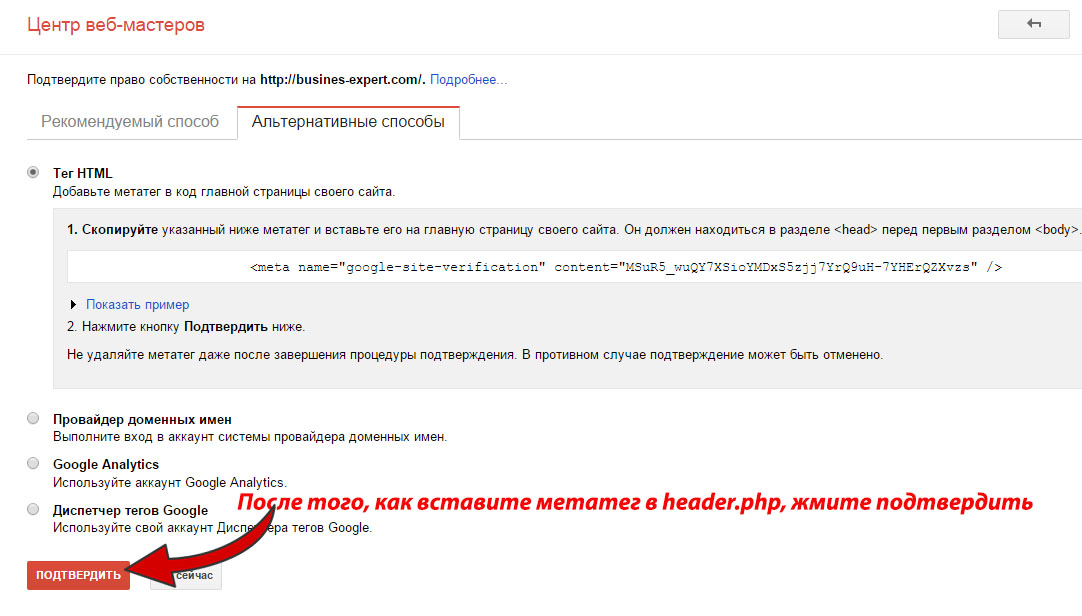Click the Тег HTML label text
Image resolution: width=1082 pixels, height=616 pixels.
82,173
